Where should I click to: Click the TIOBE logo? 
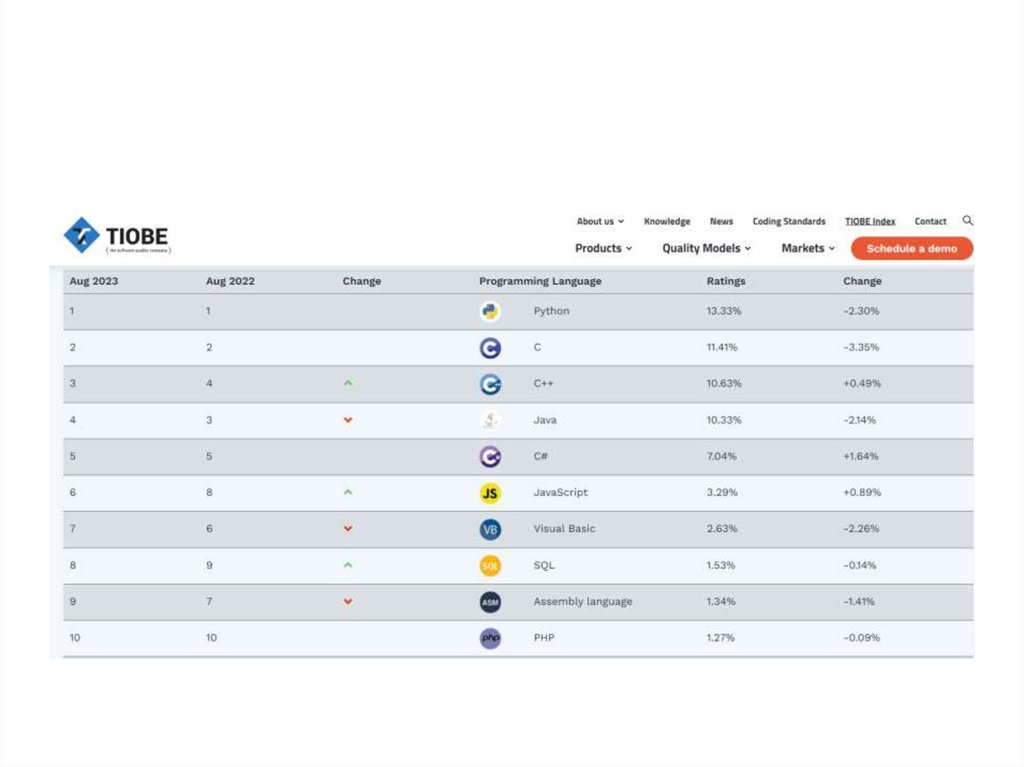[x=117, y=235]
